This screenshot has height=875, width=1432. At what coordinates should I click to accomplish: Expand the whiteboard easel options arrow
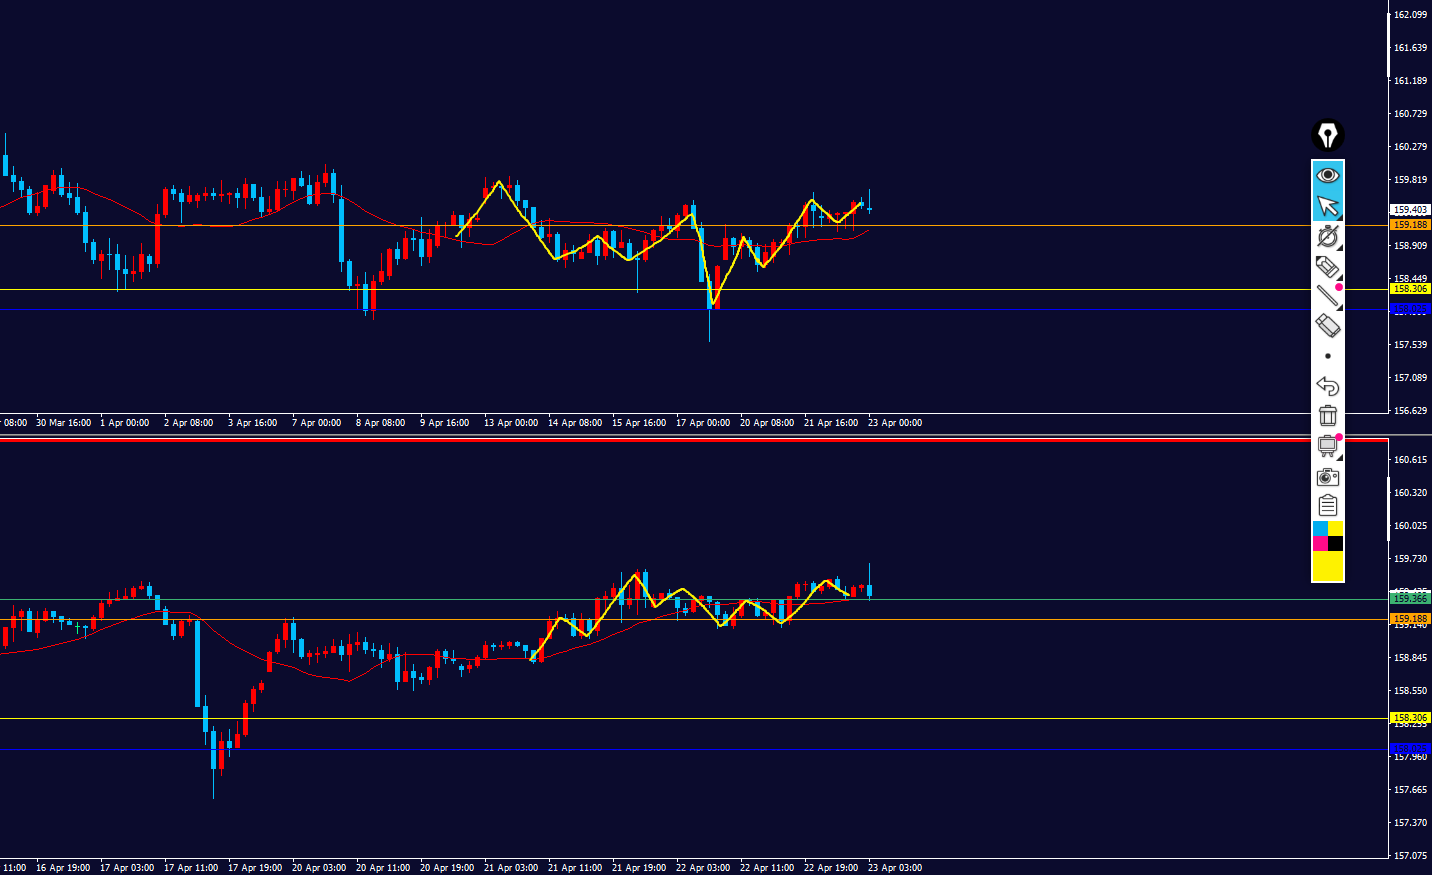(x=1340, y=457)
